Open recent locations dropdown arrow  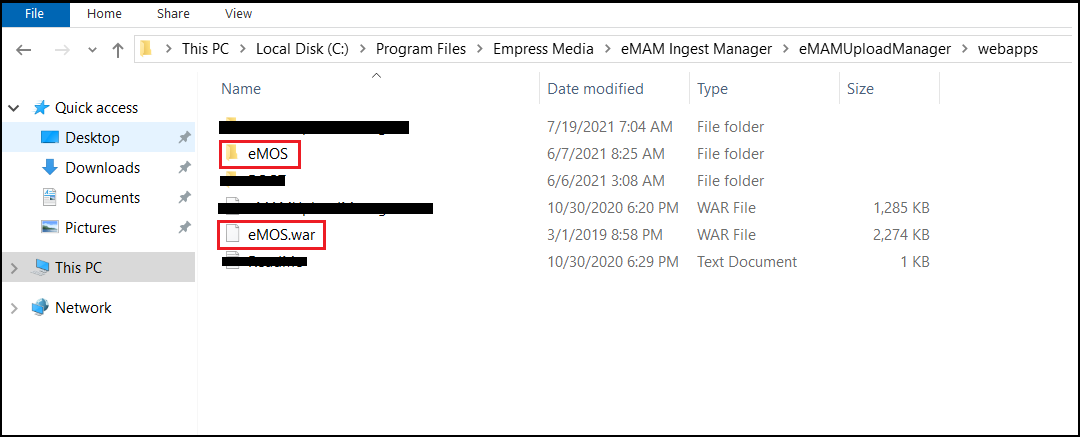[93, 50]
